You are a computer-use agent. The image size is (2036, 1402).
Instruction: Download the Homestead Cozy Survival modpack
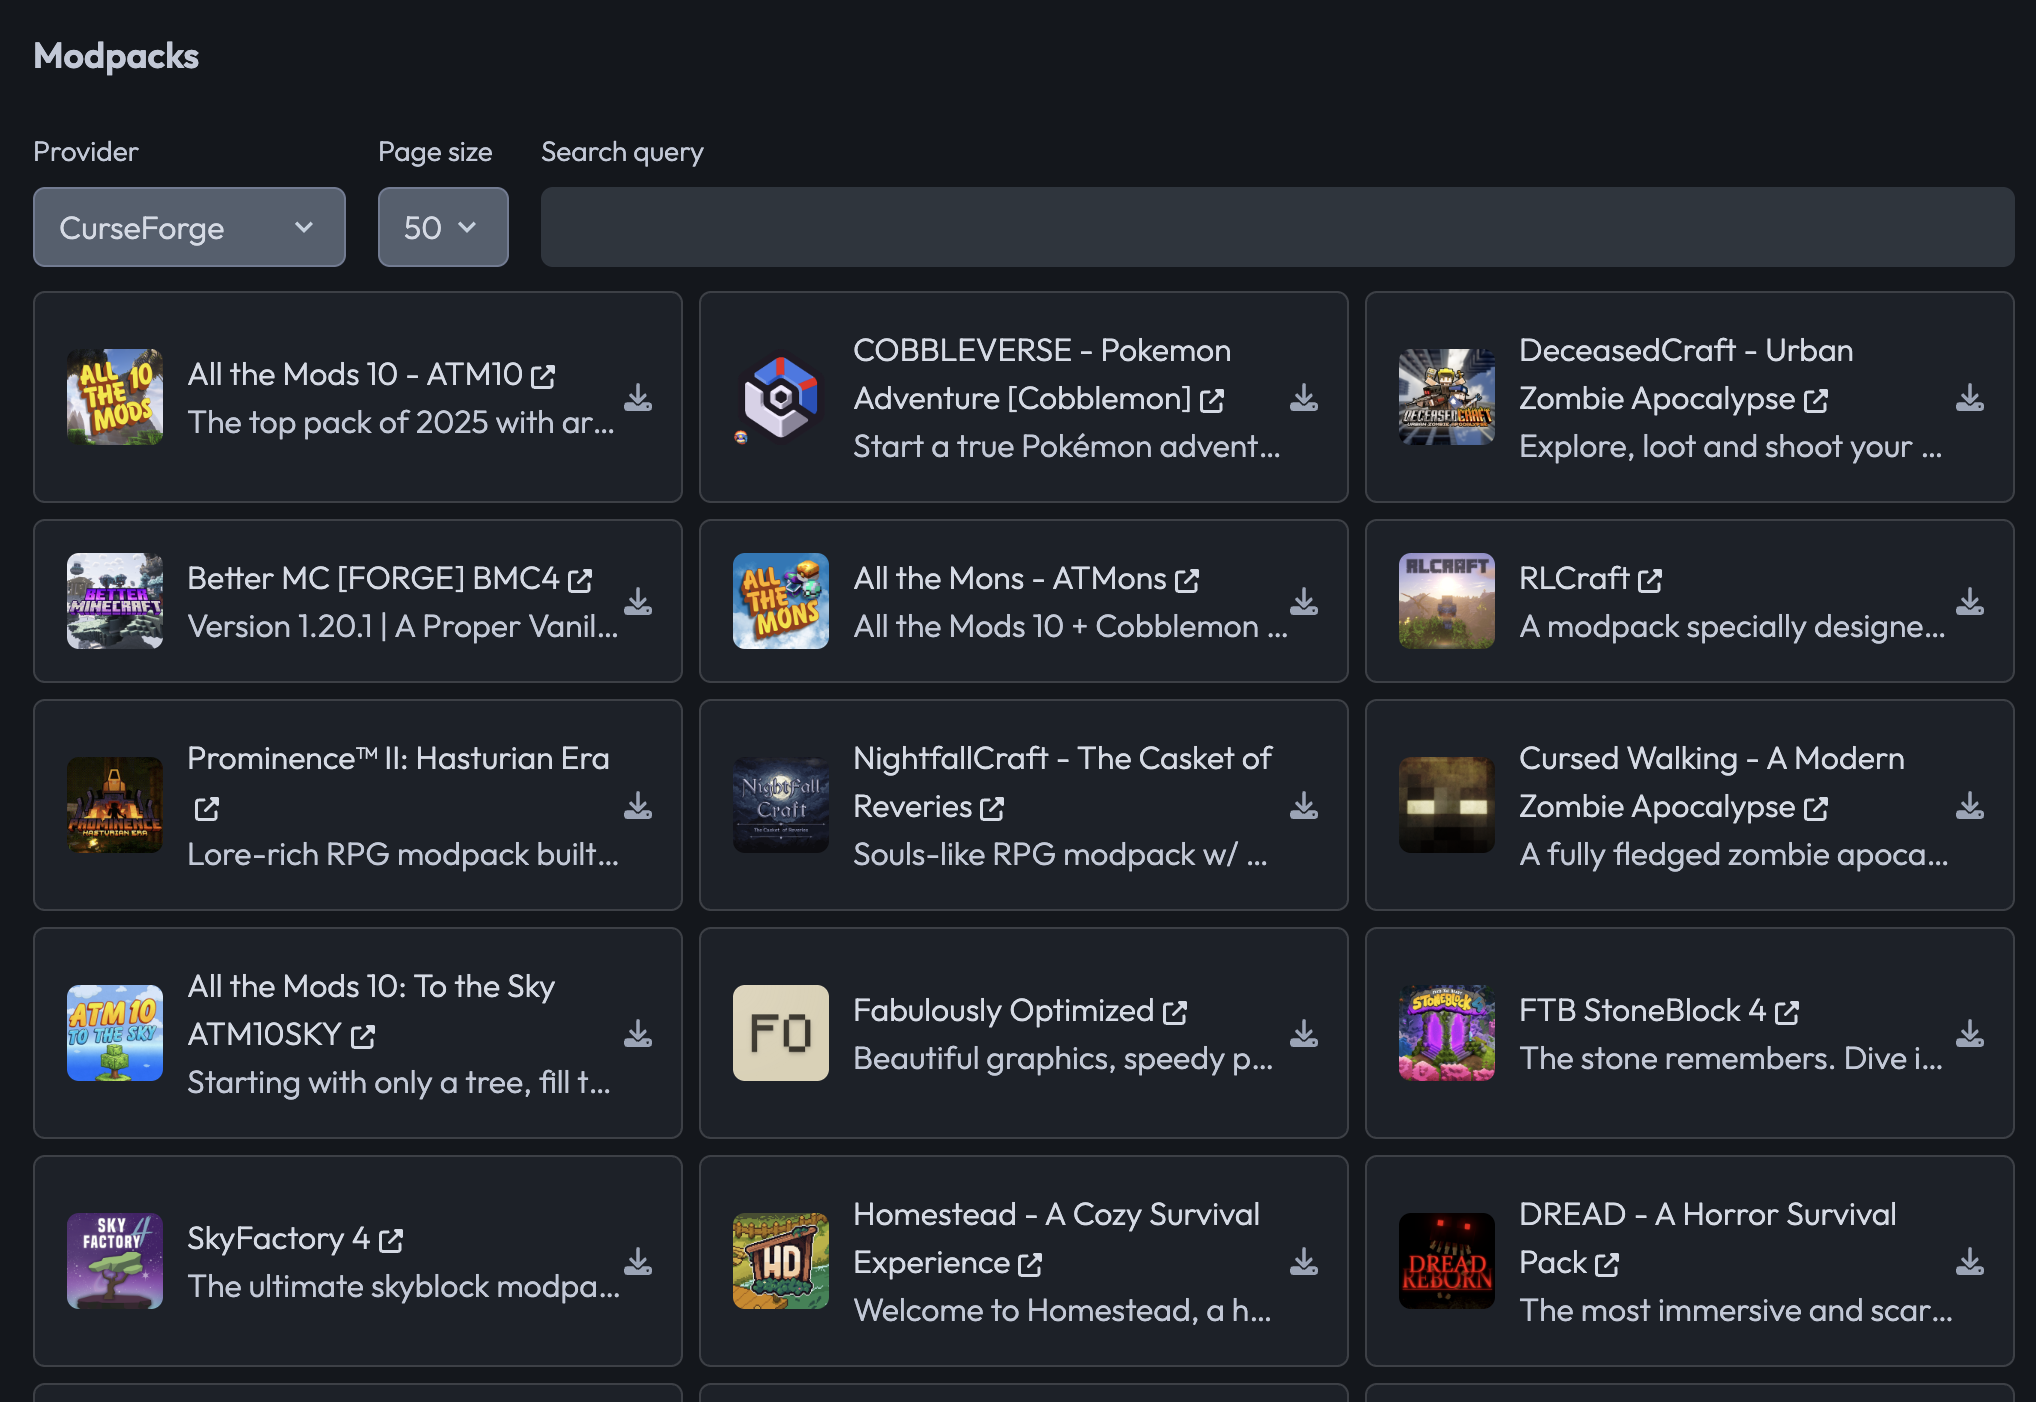pos(1303,1262)
